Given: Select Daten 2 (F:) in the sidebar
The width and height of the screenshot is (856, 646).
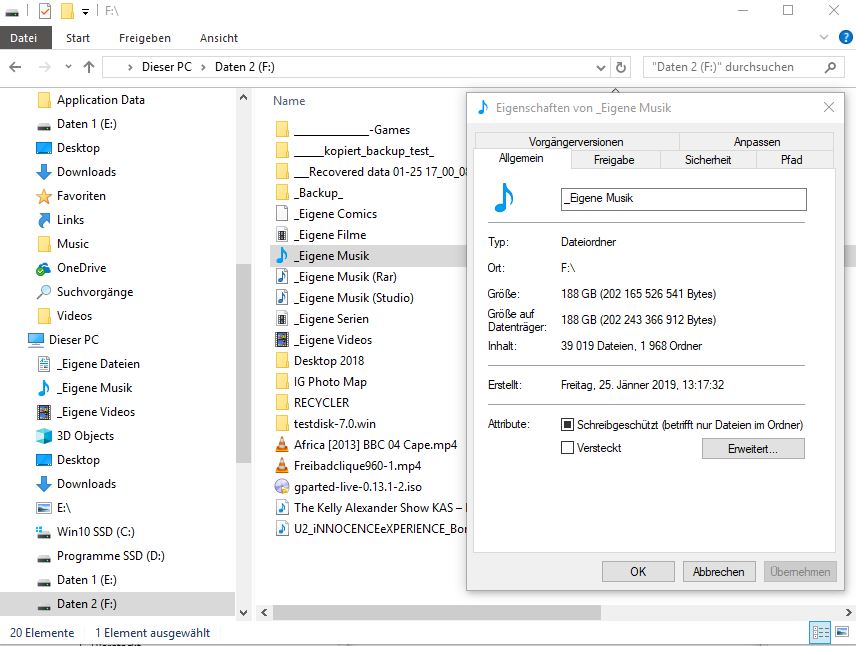Looking at the screenshot, I should [117, 604].
